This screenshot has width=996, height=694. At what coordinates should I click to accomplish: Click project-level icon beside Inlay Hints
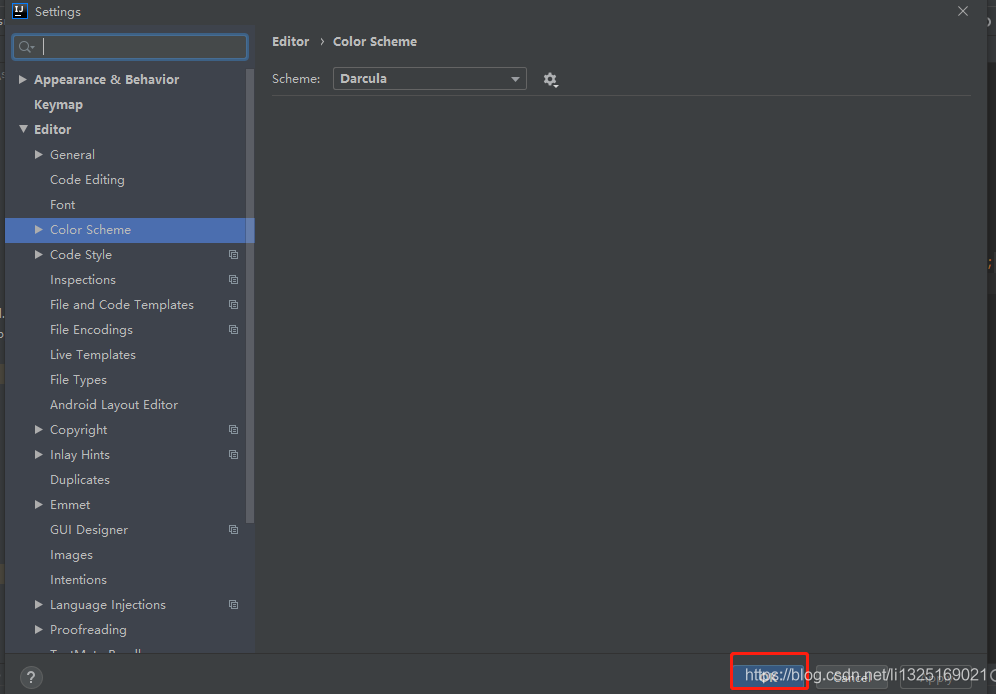[x=234, y=455]
